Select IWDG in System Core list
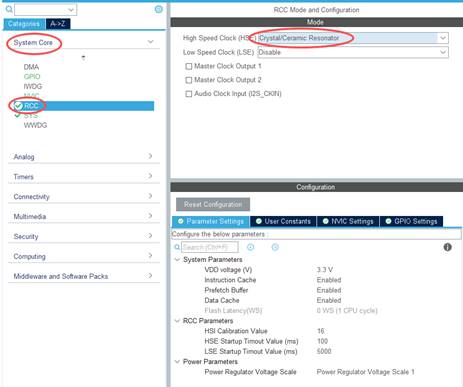The image size is (463, 387). pos(33,86)
